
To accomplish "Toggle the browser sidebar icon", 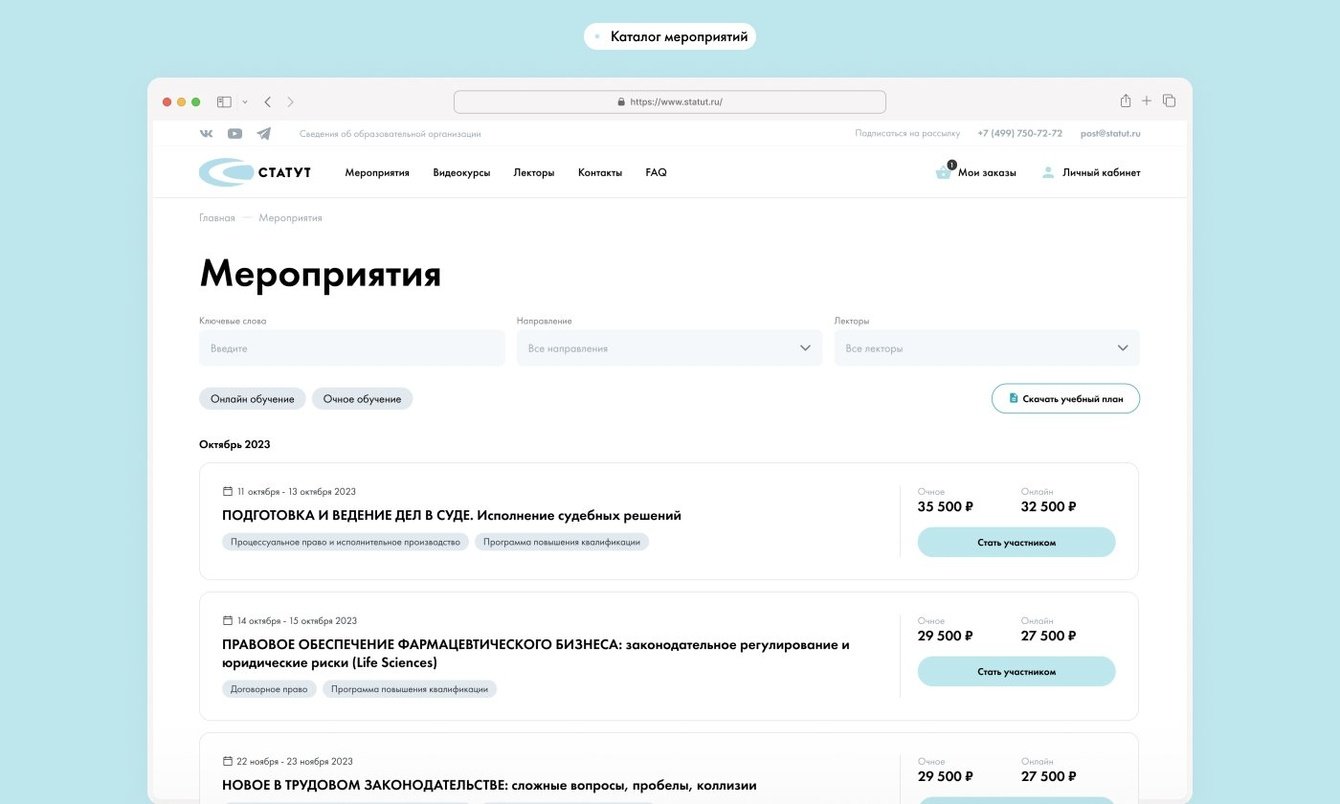I will click(x=224, y=102).
